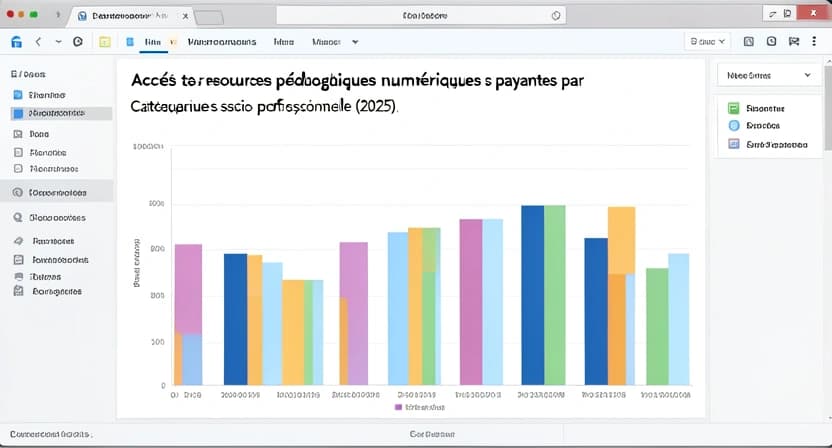
Task: Open the long-named menu after the active tab
Action: 222,41
